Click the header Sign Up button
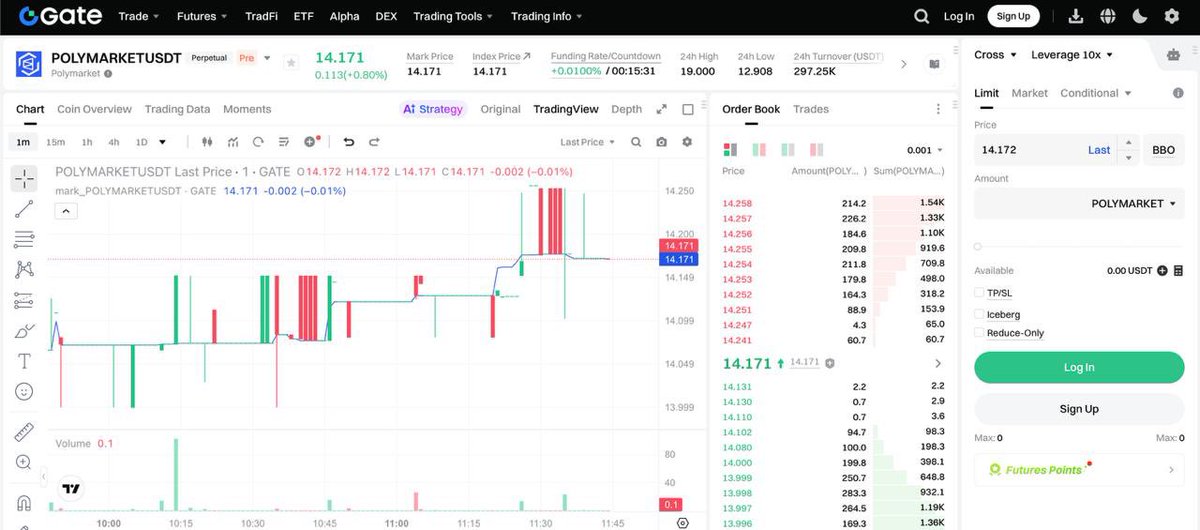The height and width of the screenshot is (530, 1200). 1013,16
